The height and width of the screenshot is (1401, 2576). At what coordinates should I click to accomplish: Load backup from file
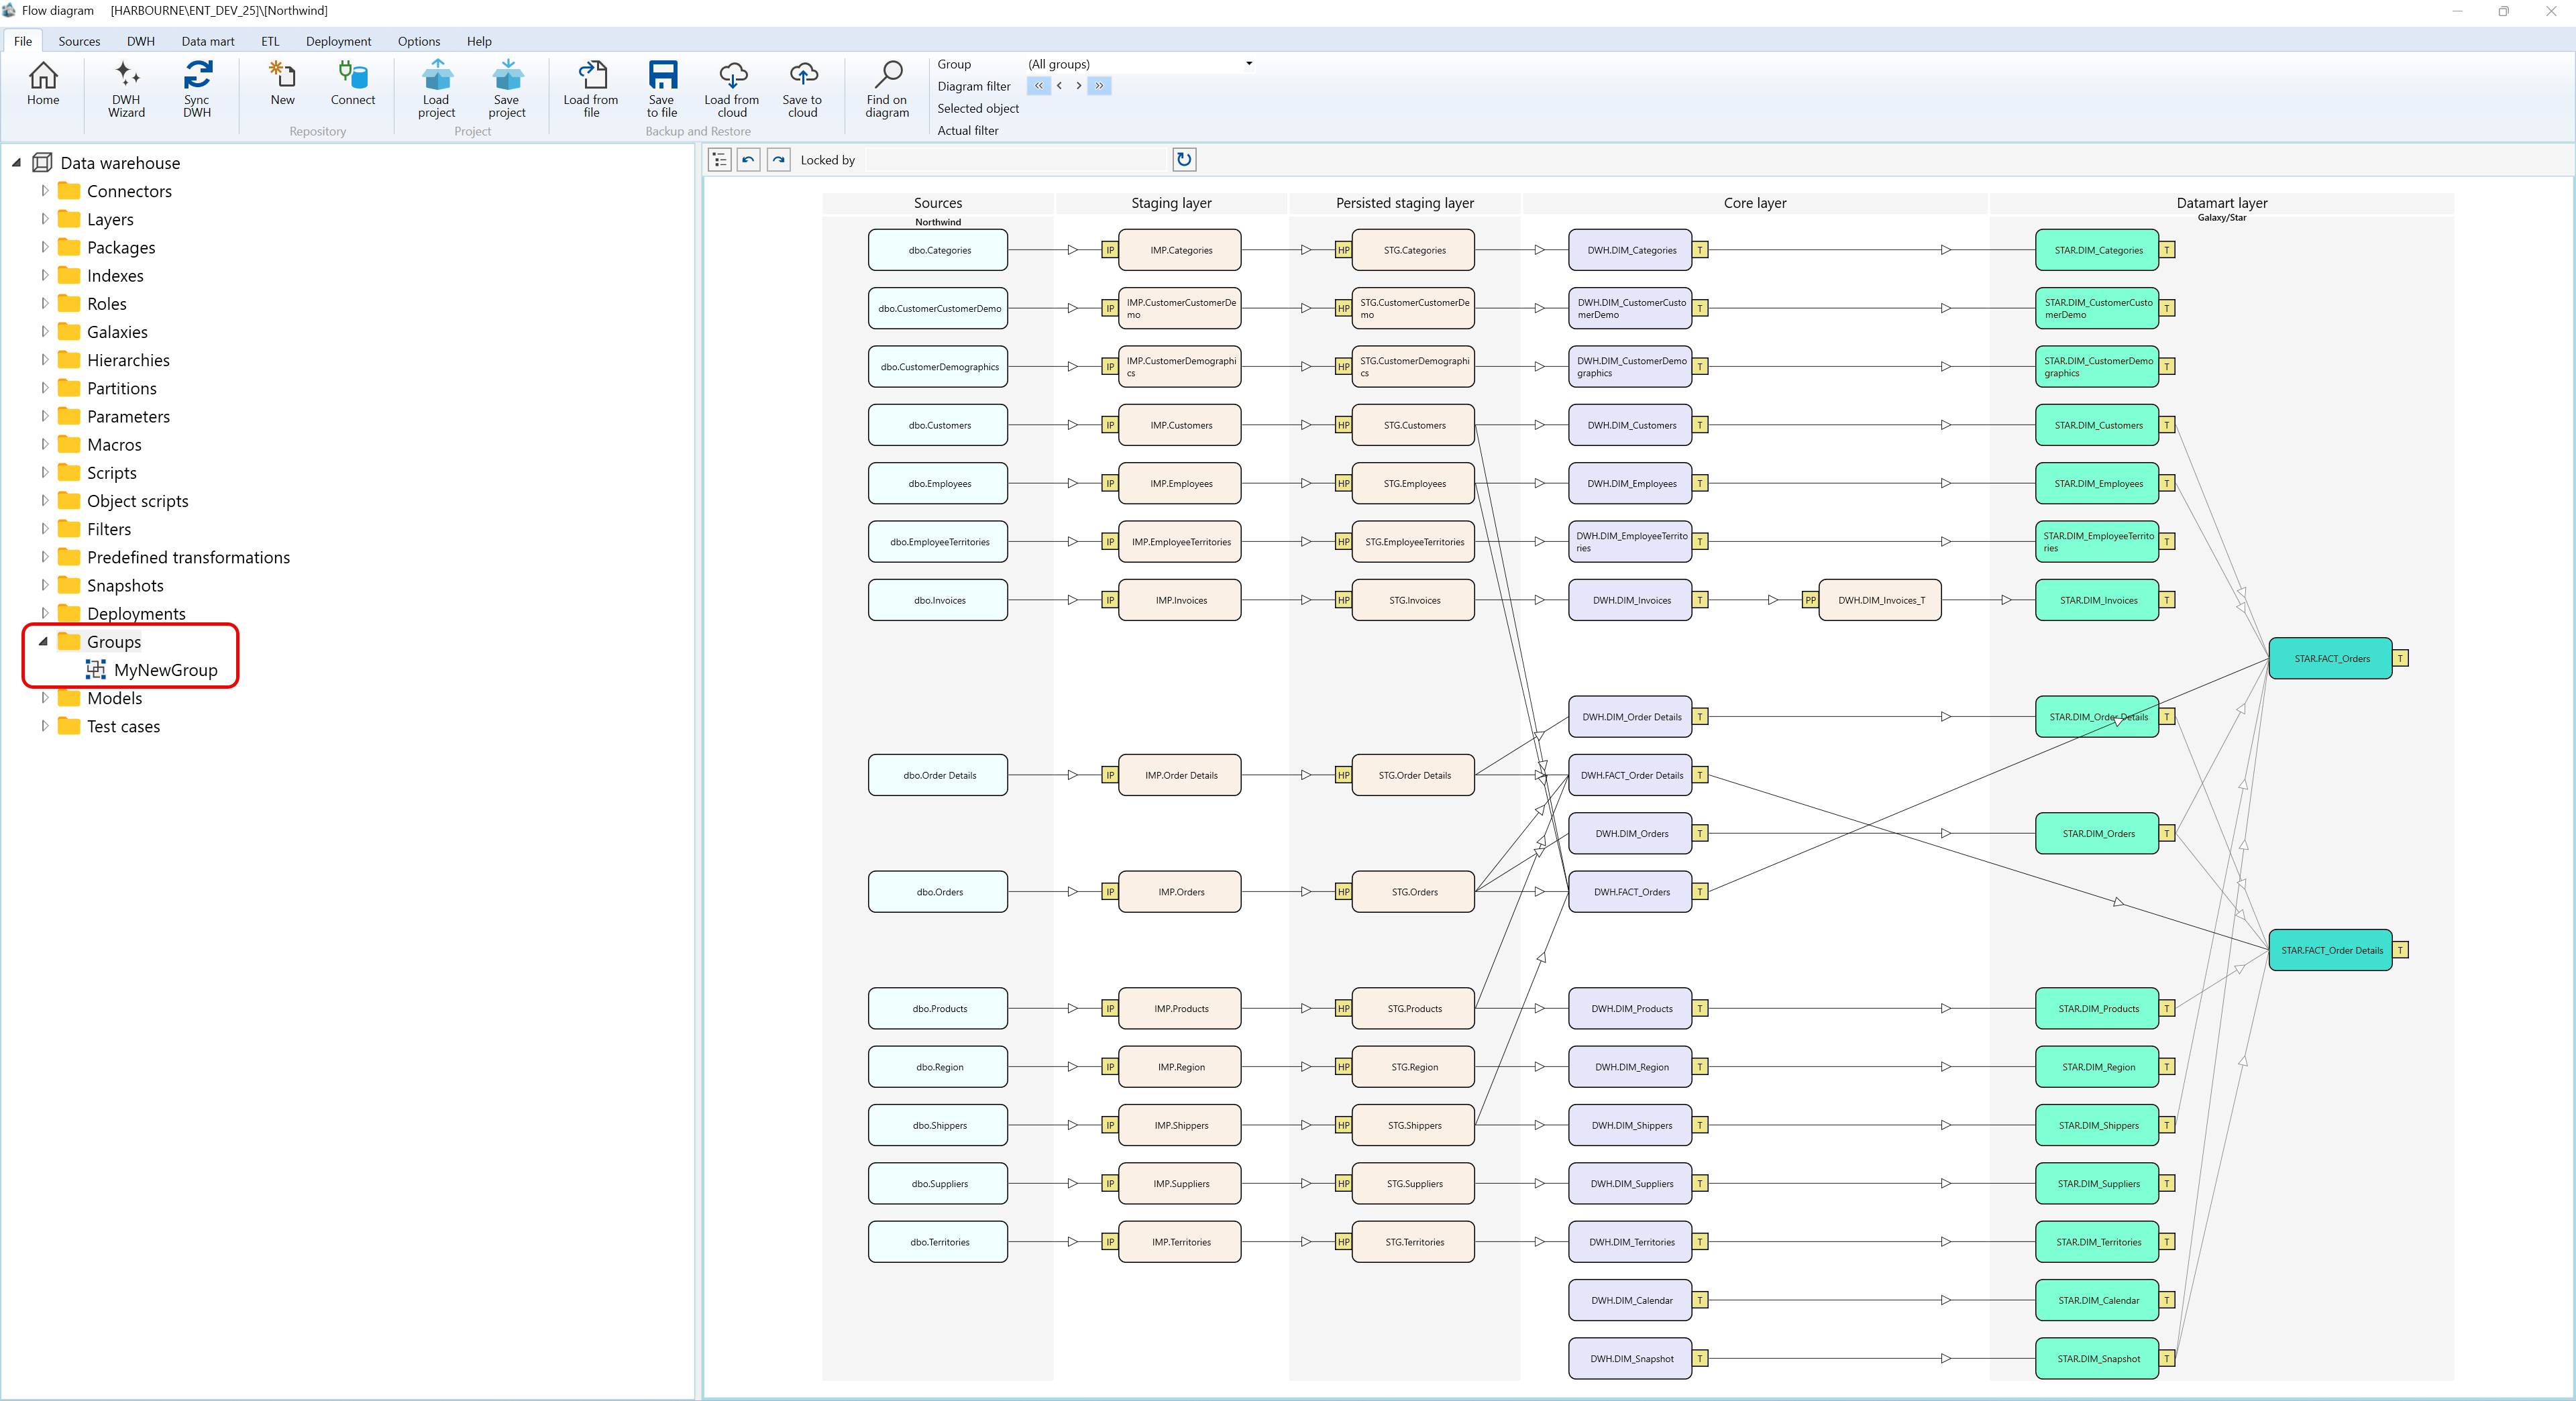click(x=591, y=90)
